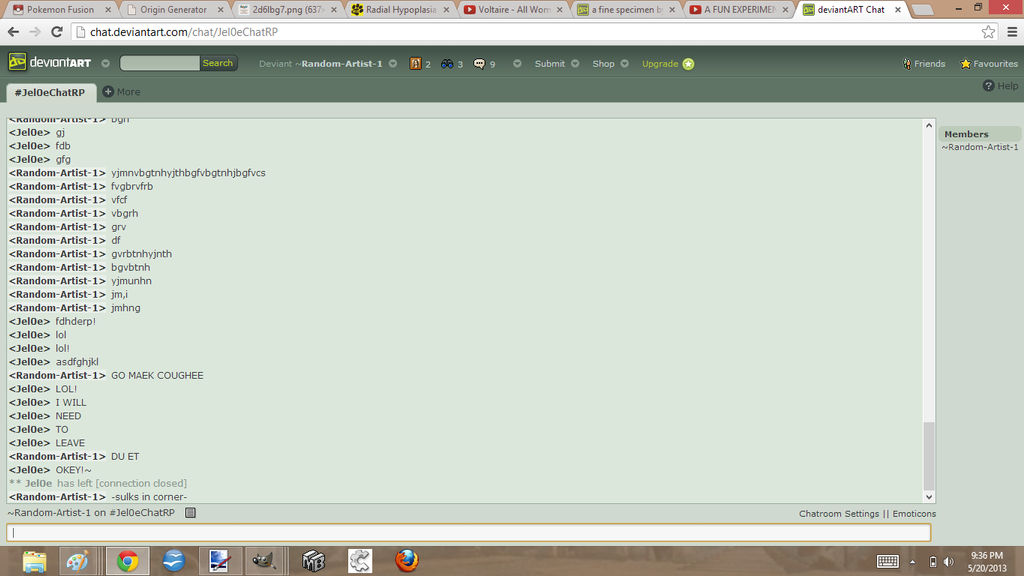This screenshot has height=576, width=1024.
Task: Click the Favourites star icon
Action: (x=965, y=64)
